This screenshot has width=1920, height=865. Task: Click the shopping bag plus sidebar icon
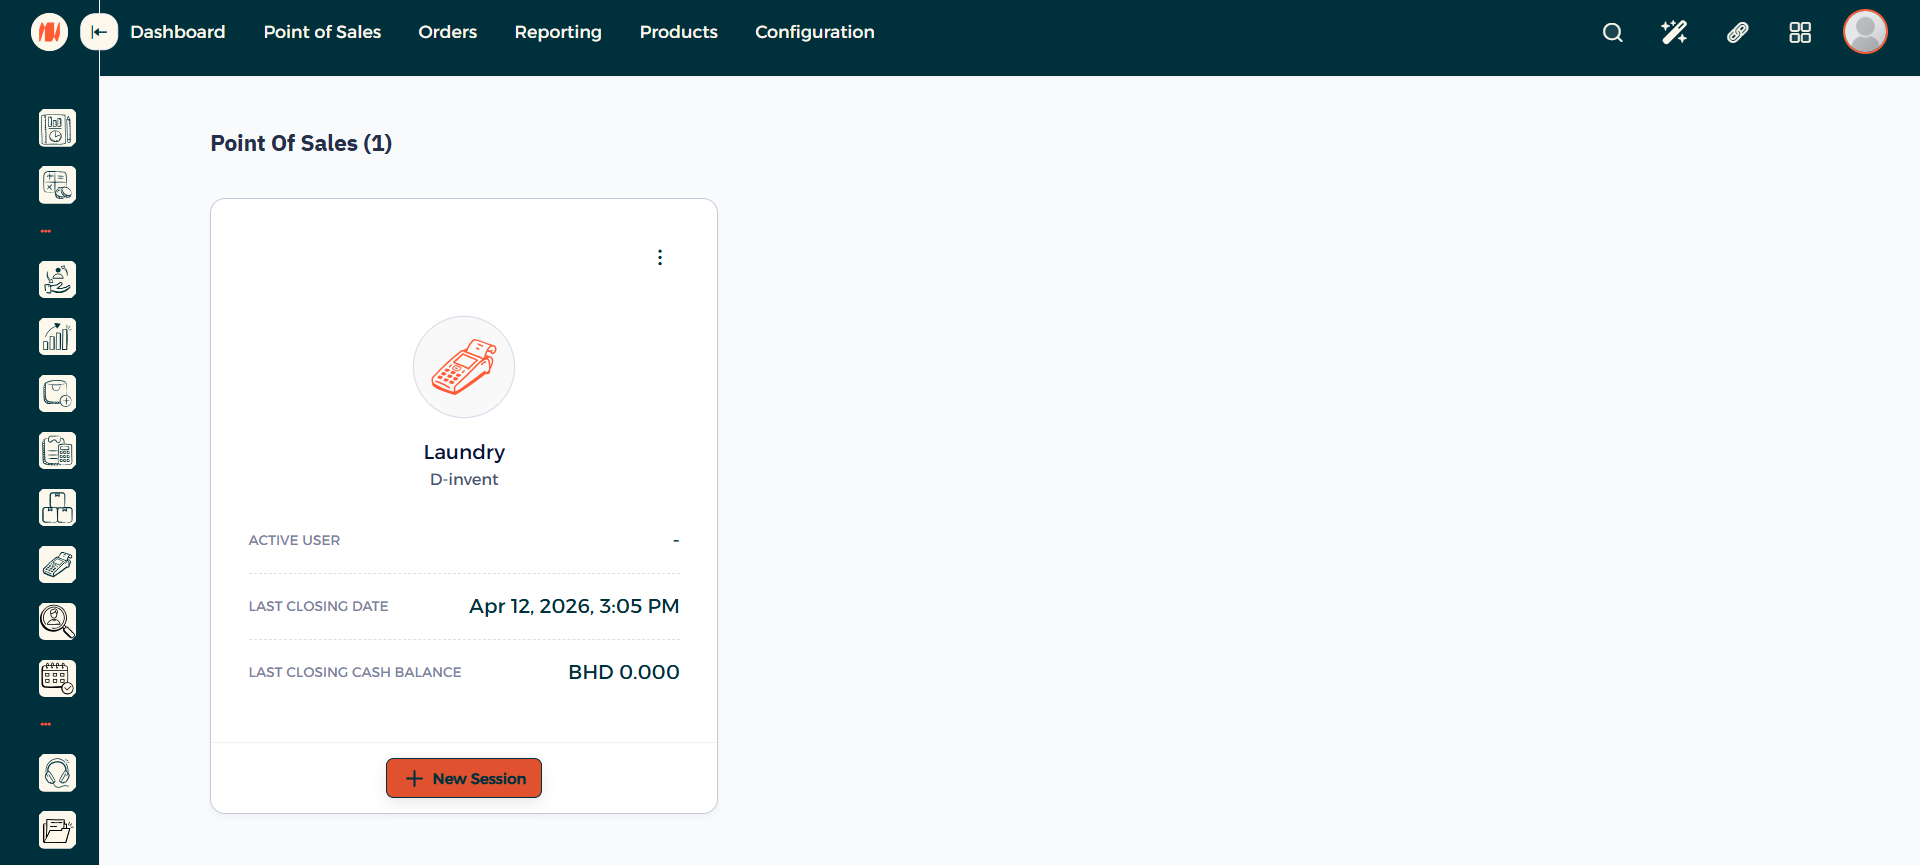(57, 394)
